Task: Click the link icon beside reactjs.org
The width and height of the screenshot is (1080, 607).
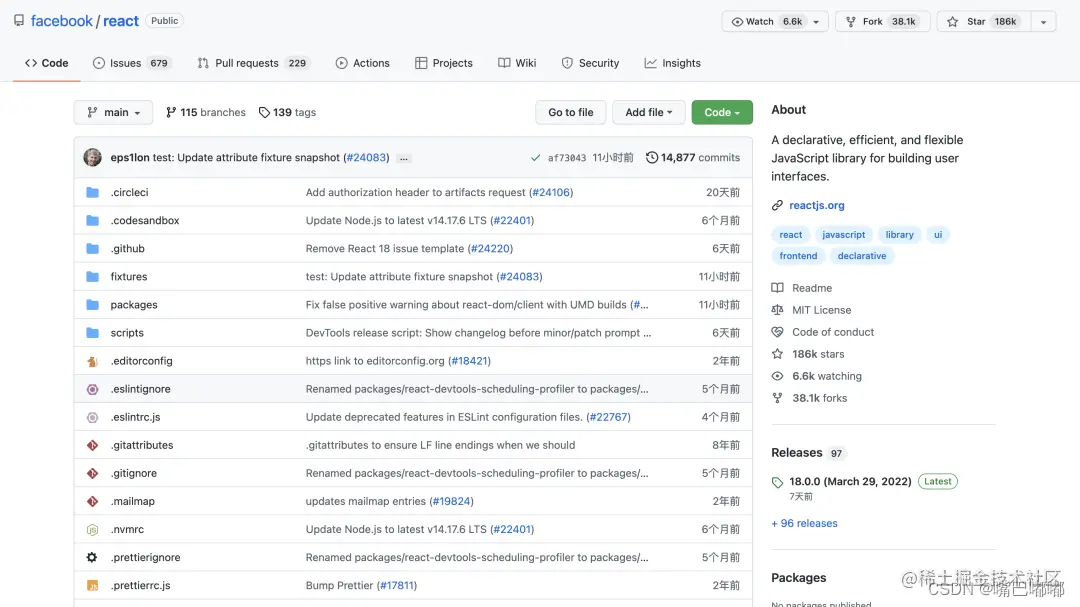Action: click(x=777, y=205)
